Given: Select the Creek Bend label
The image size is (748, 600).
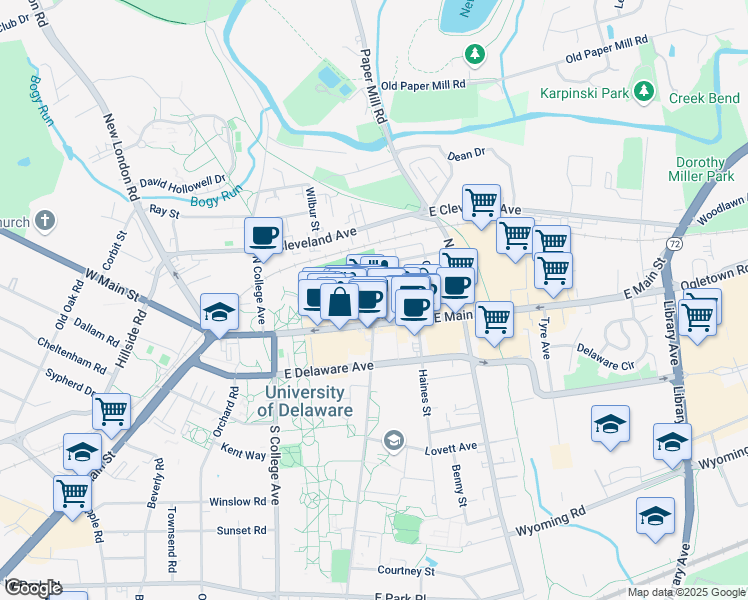Looking at the screenshot, I should click(x=704, y=98).
